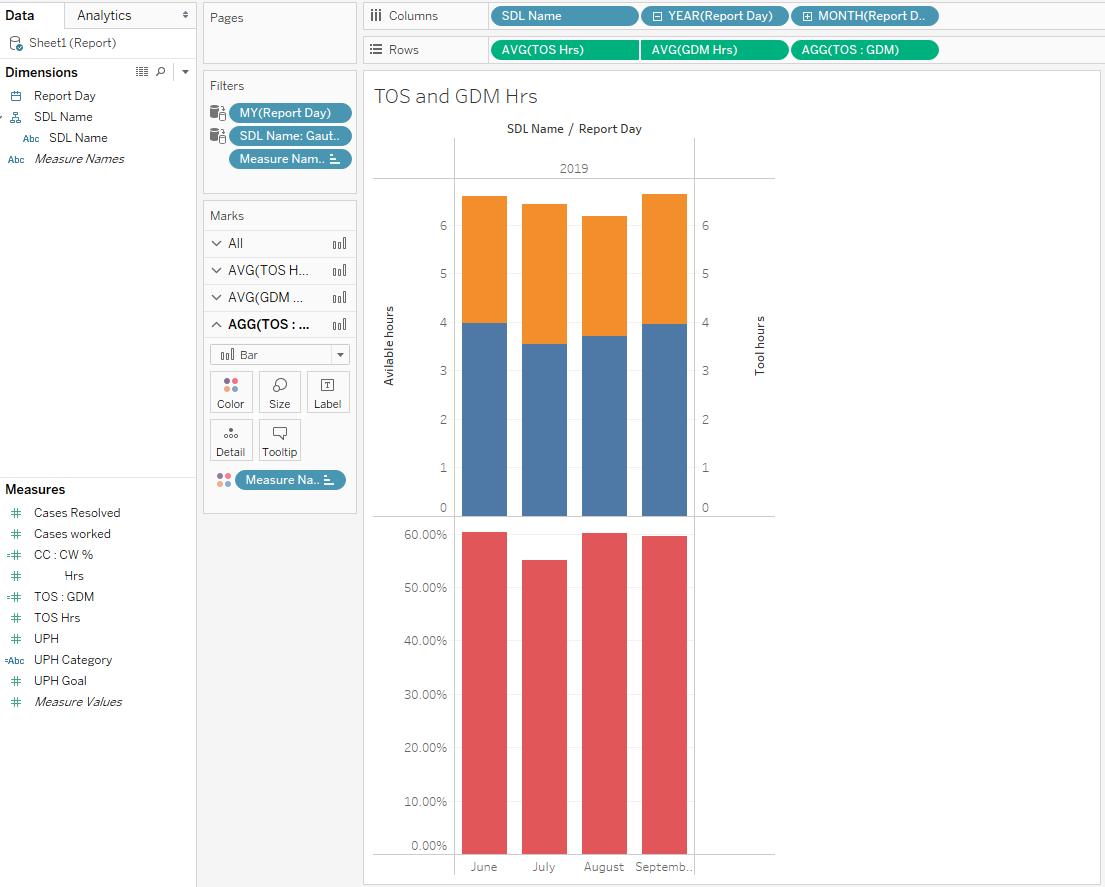Click the context filter icon beside MY(Report Day)
This screenshot has height=887, width=1105.
[x=217, y=113]
